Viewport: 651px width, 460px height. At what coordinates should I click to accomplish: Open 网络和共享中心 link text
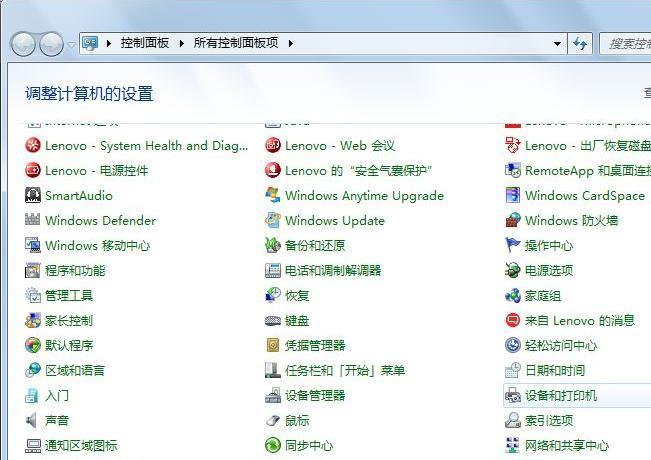[x=567, y=445]
